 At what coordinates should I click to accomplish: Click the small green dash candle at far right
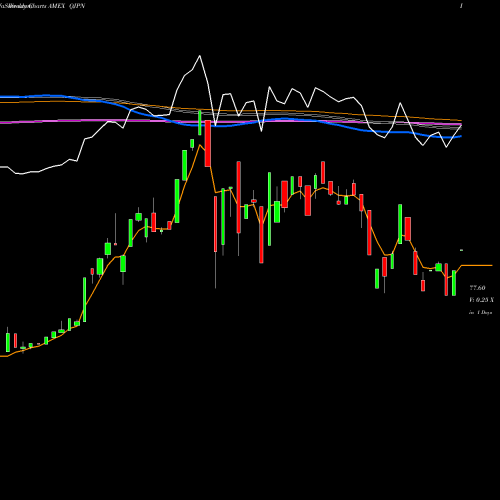point(462,250)
